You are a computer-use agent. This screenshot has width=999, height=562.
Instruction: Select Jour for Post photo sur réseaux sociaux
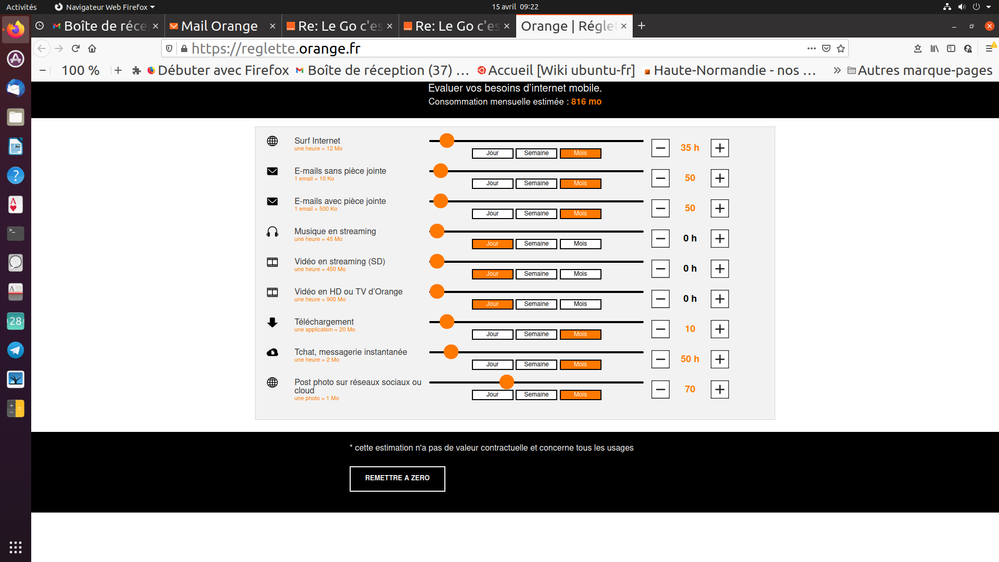[x=492, y=394]
